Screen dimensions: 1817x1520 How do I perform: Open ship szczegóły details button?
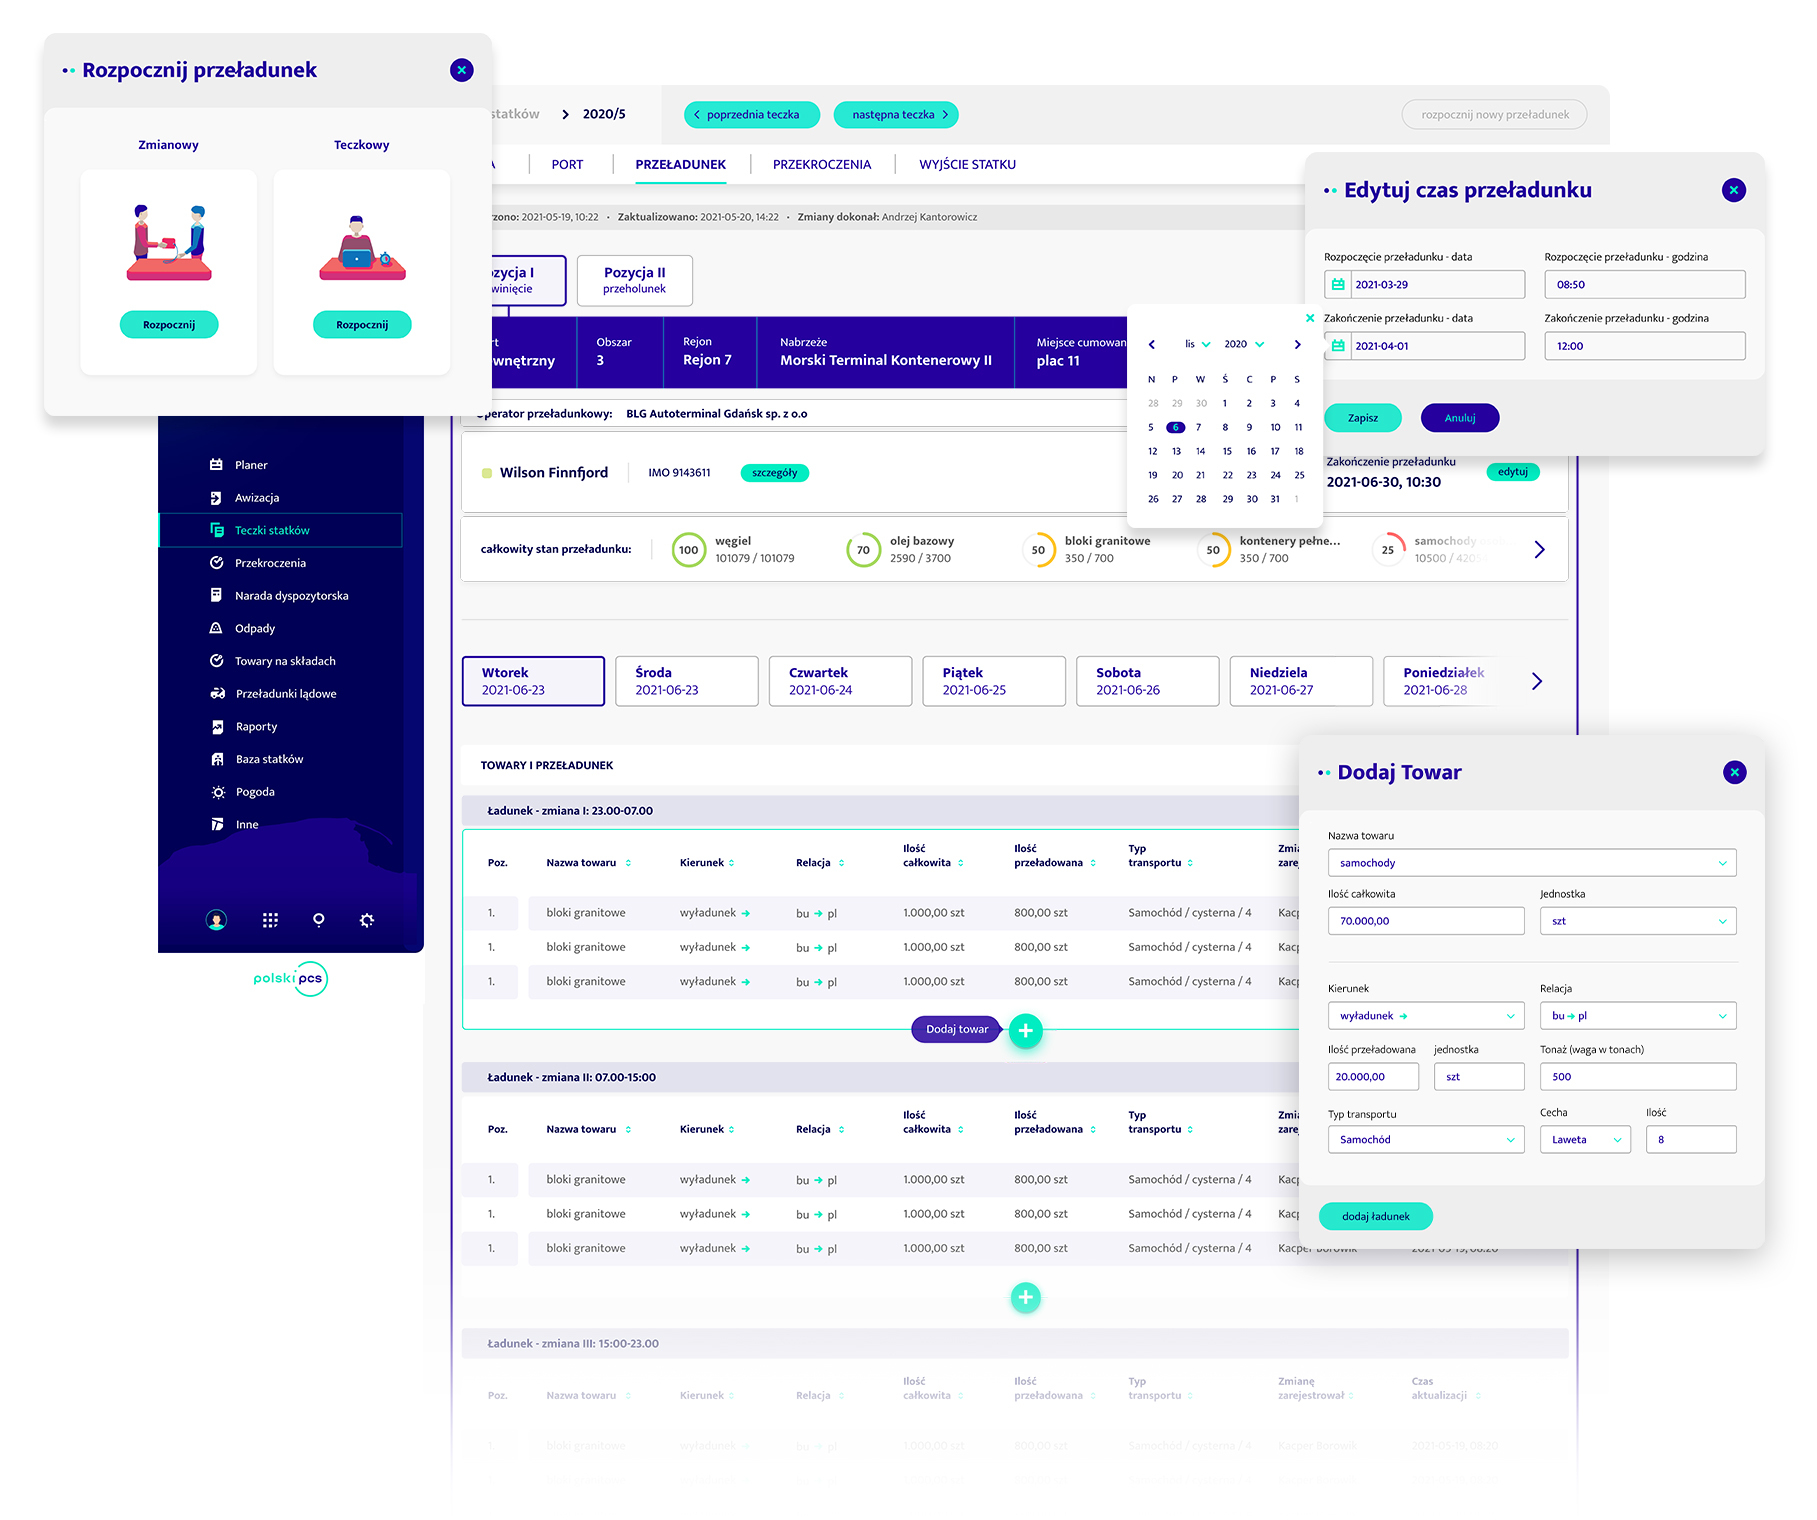pos(775,473)
